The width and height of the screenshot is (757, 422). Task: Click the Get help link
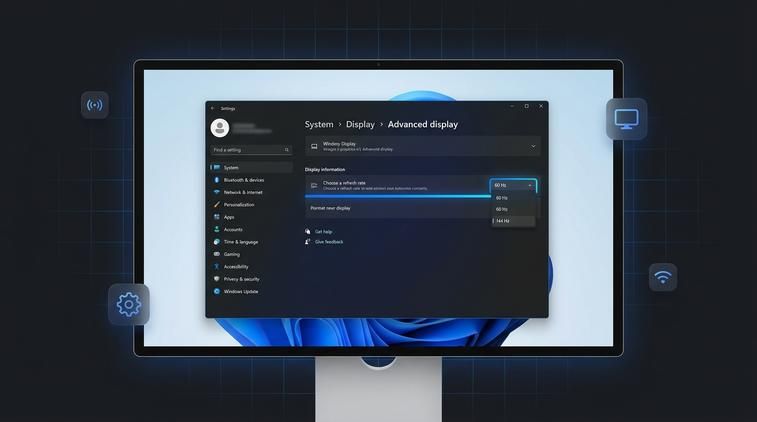(323, 231)
